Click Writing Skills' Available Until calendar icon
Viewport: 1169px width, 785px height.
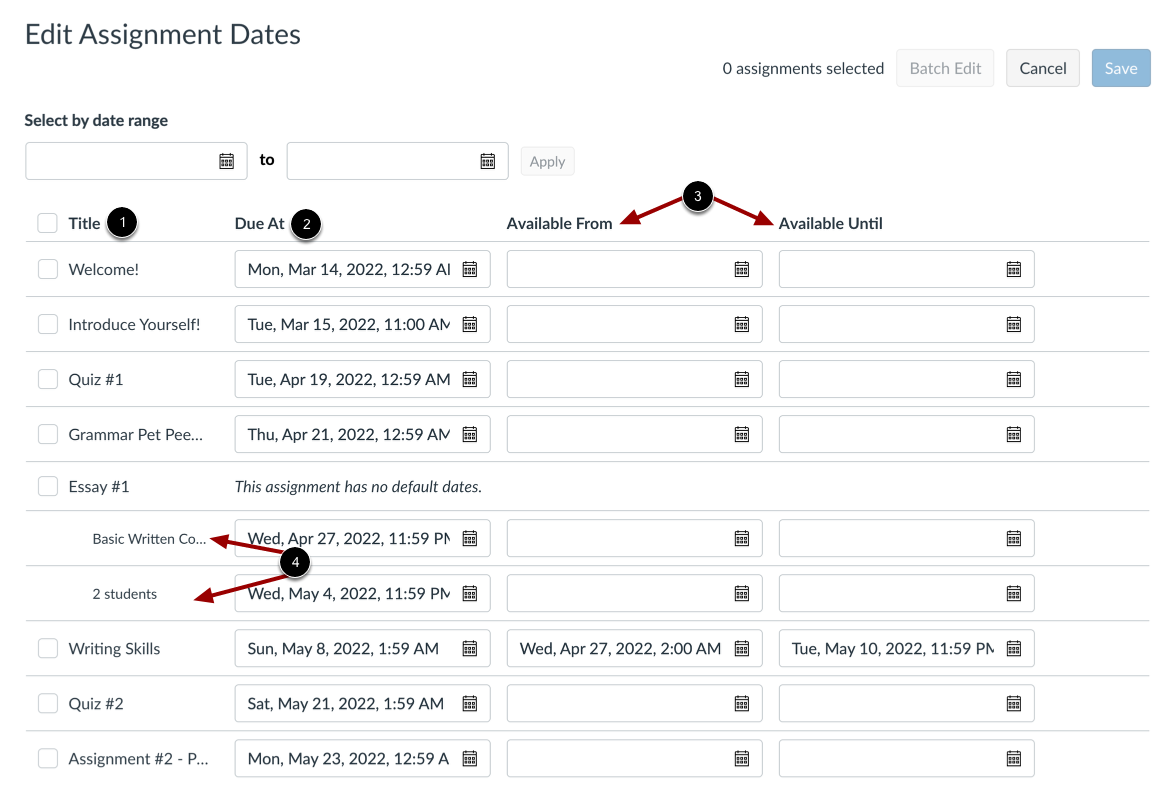coord(1014,648)
